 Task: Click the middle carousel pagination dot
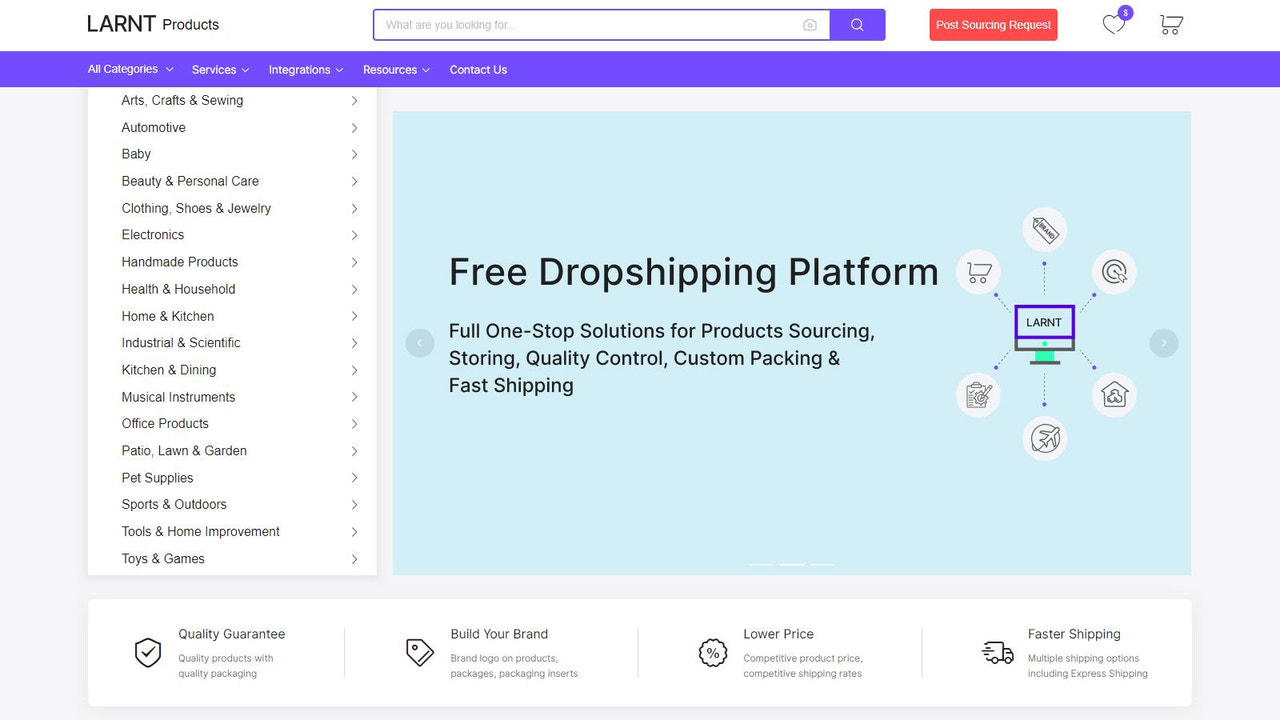coord(791,565)
